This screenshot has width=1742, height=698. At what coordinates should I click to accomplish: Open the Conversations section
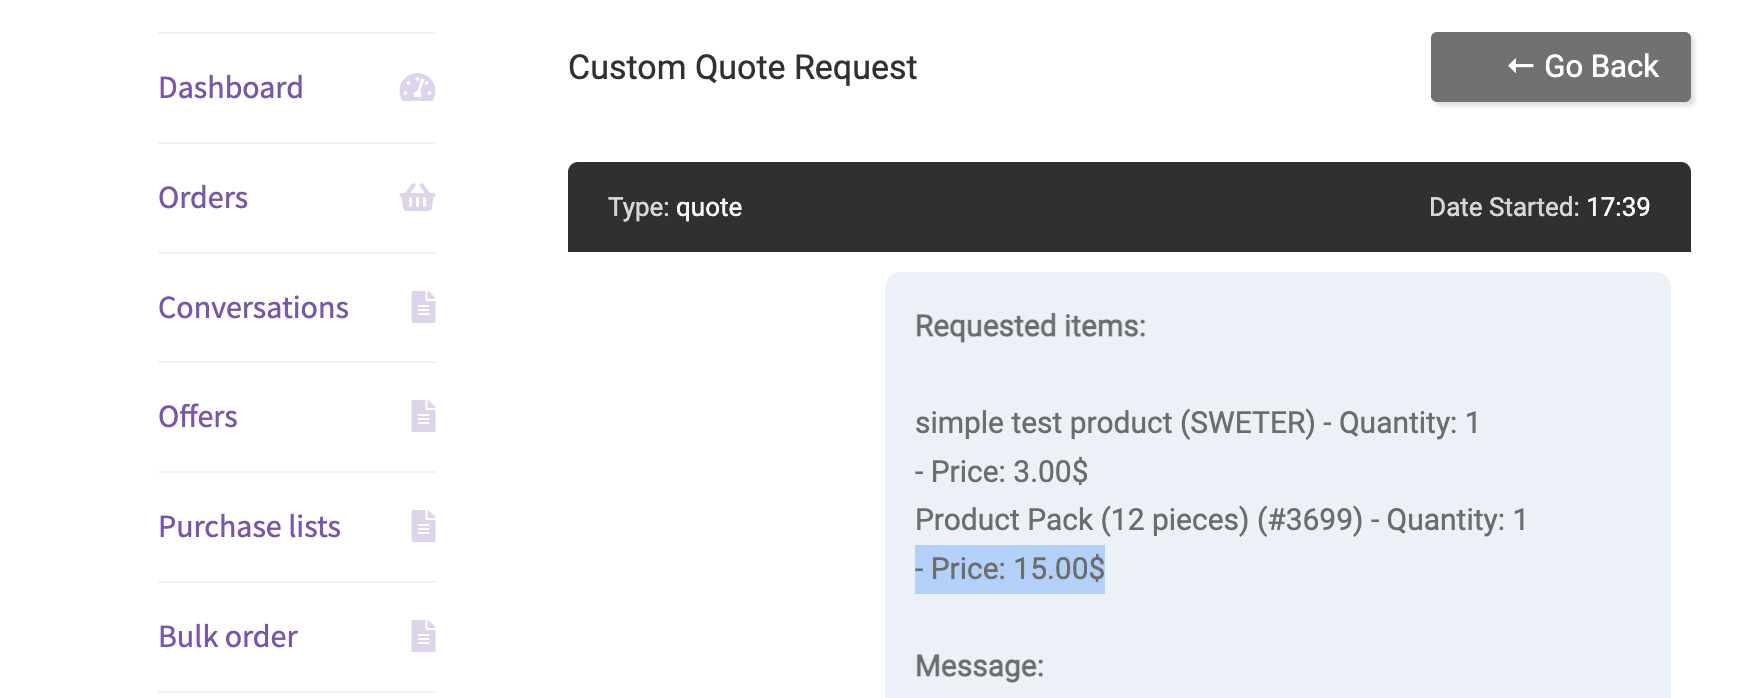[253, 307]
